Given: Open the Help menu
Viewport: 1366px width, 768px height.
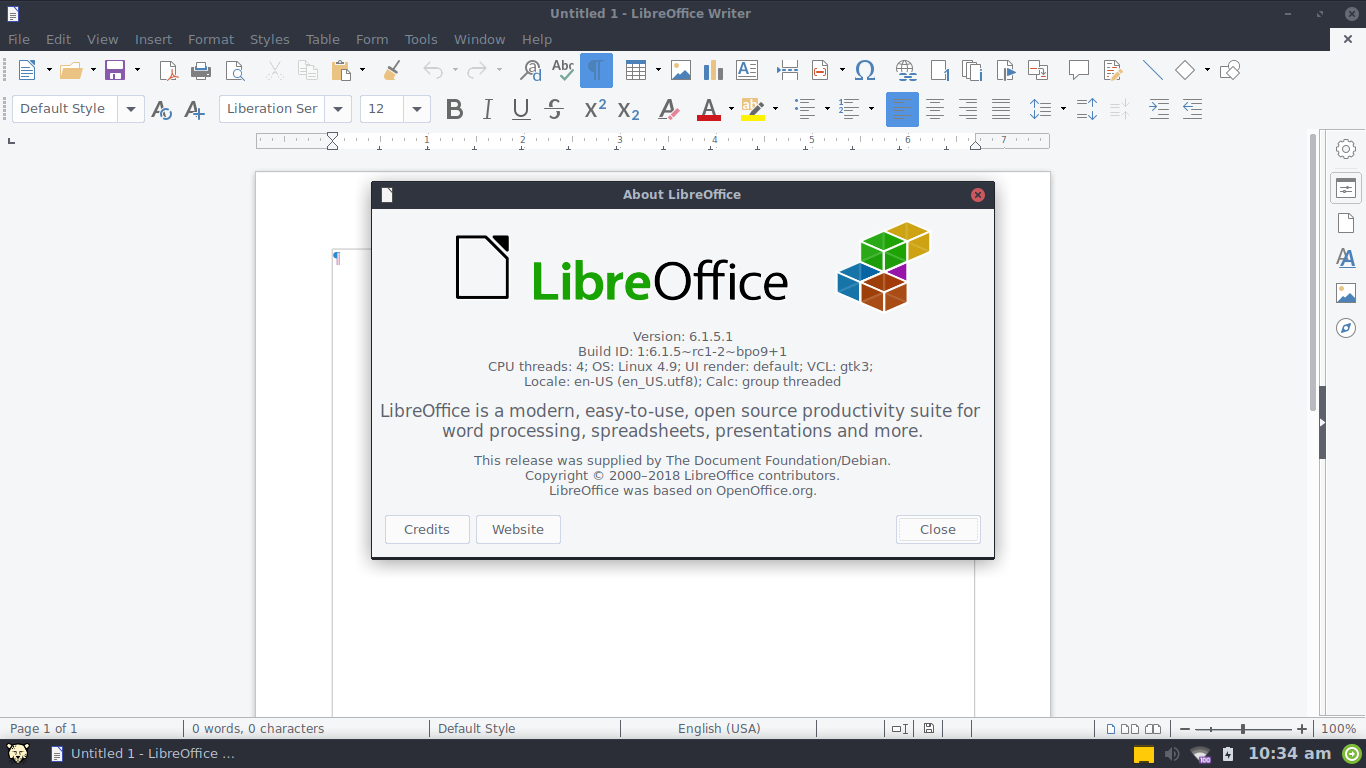Looking at the screenshot, I should point(537,39).
